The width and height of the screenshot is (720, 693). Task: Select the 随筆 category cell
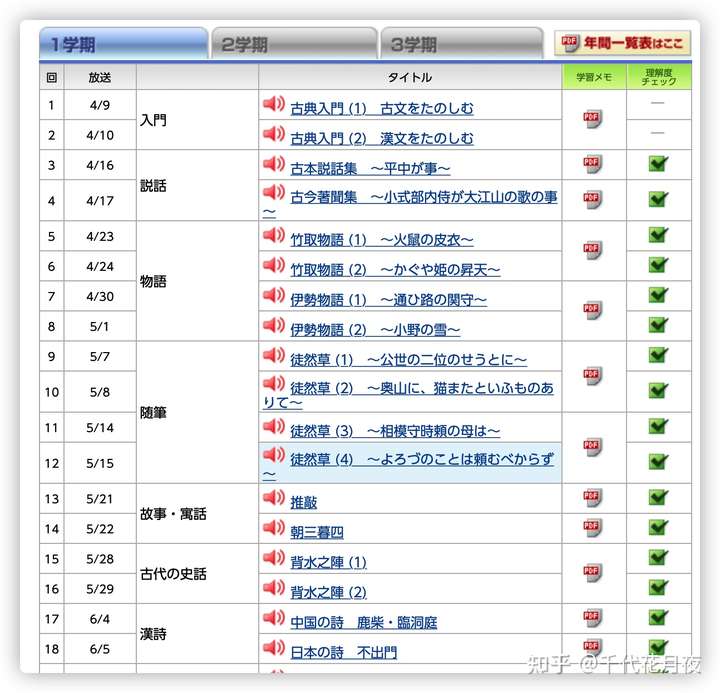197,412
